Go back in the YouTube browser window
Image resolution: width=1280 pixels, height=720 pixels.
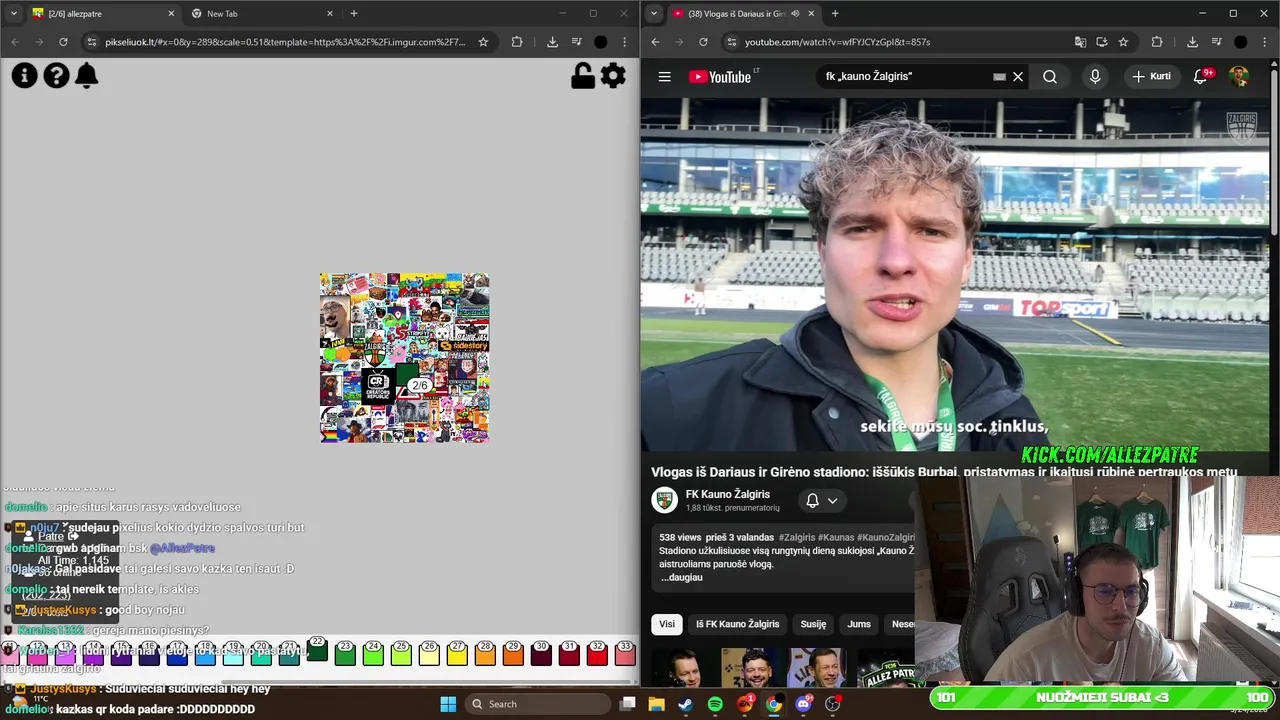(655, 42)
